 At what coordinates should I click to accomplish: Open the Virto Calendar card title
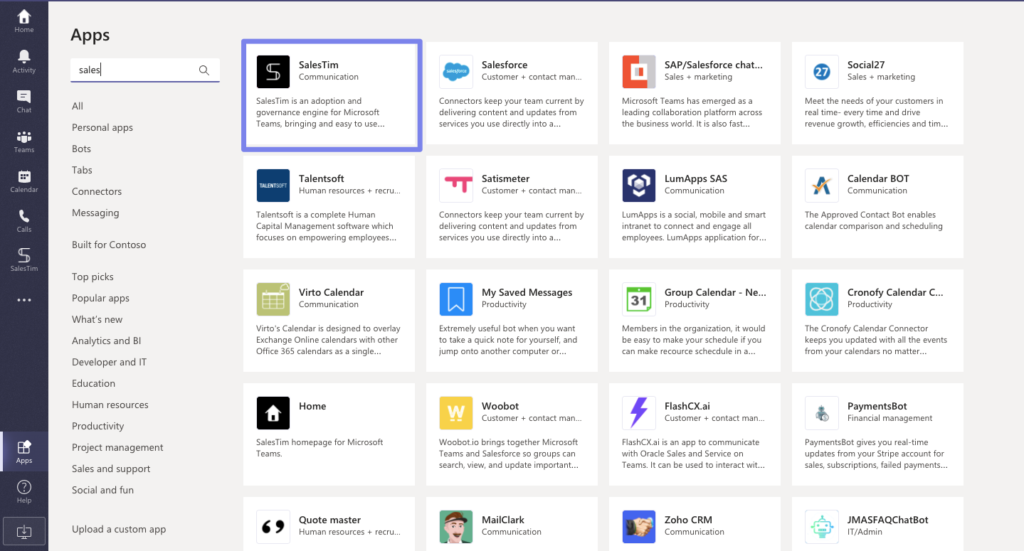click(x=331, y=292)
